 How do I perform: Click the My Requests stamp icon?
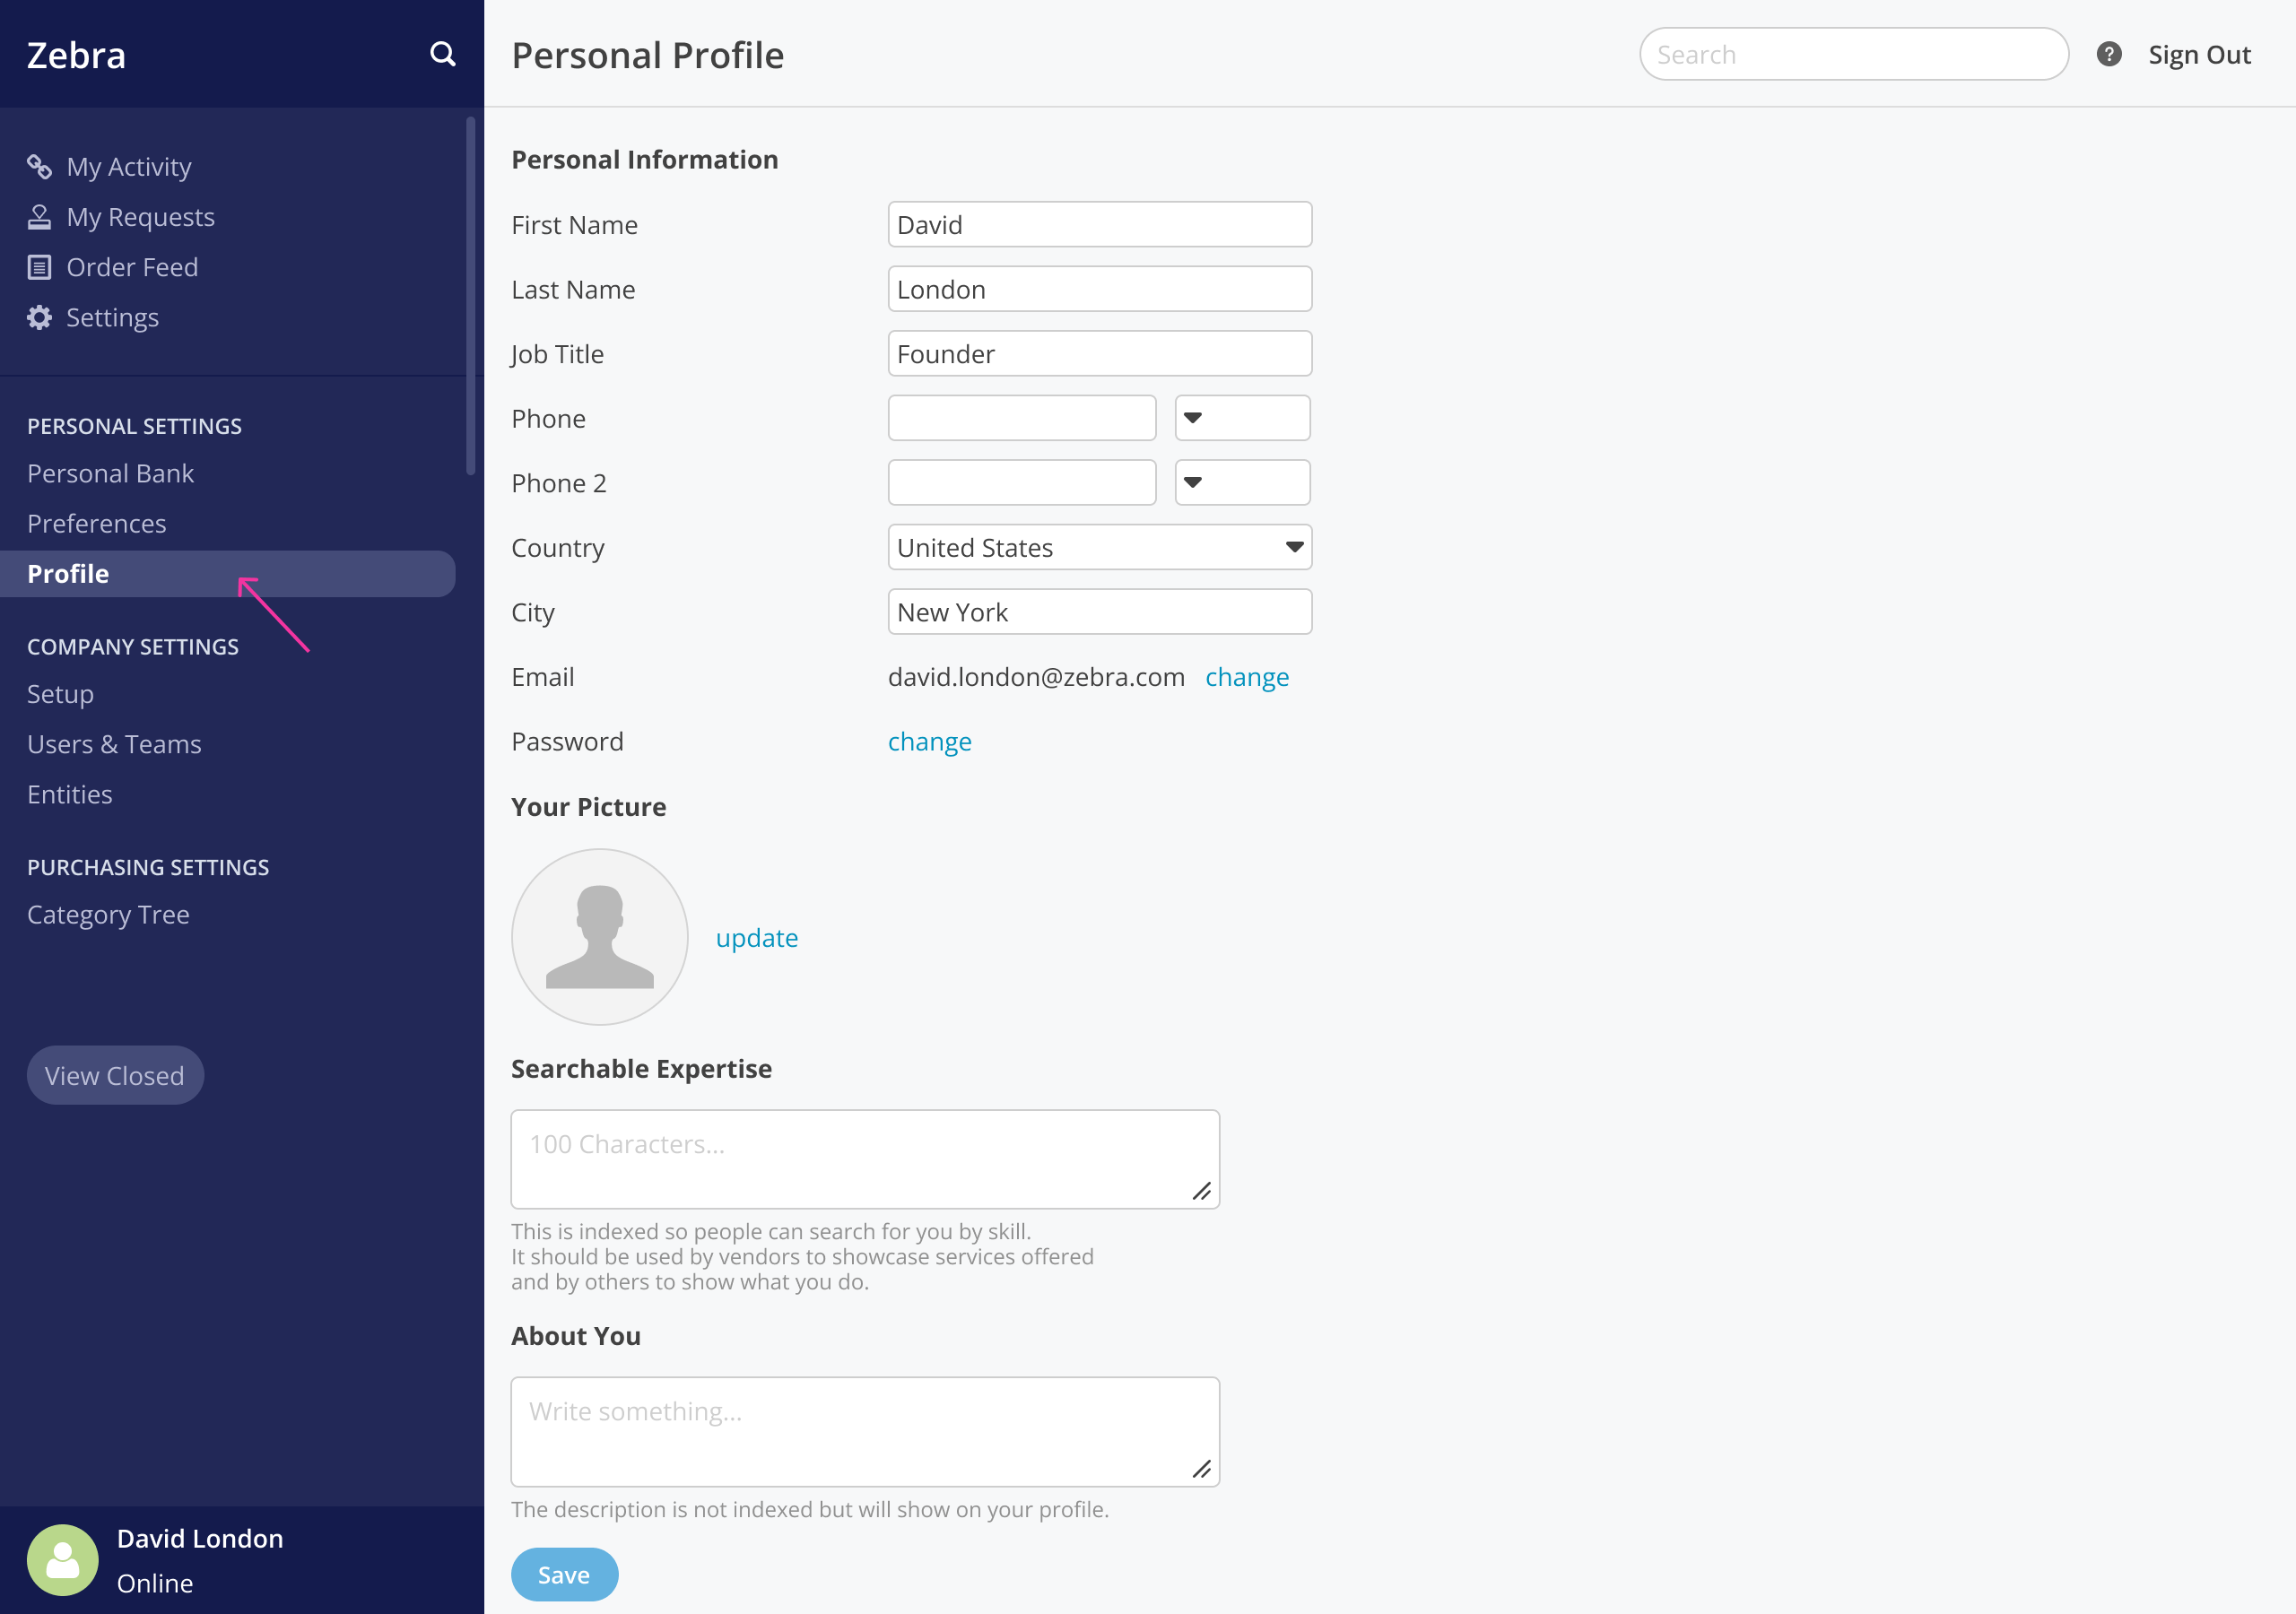tap(39, 217)
